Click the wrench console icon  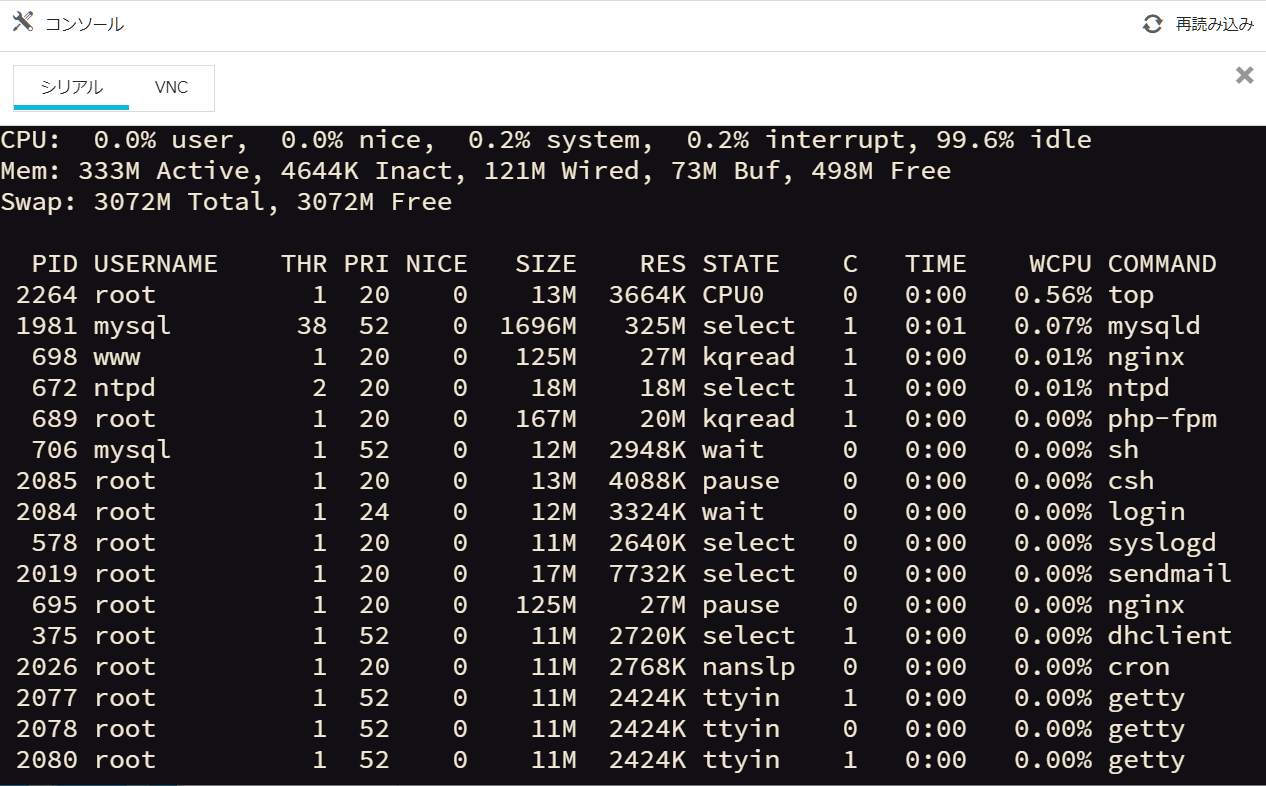point(23,22)
